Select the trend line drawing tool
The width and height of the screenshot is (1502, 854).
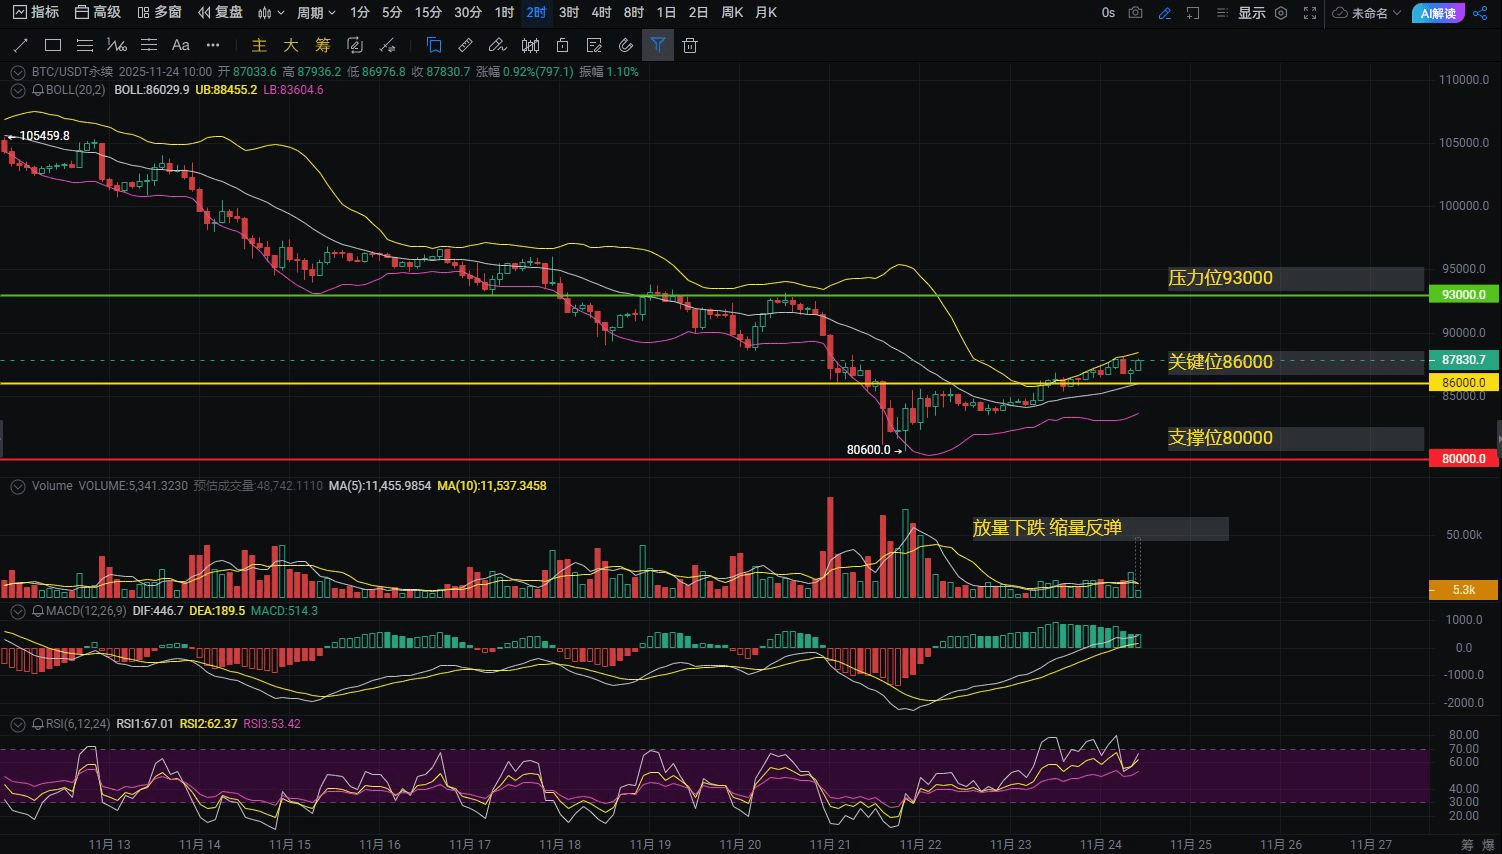pyautogui.click(x=21, y=45)
